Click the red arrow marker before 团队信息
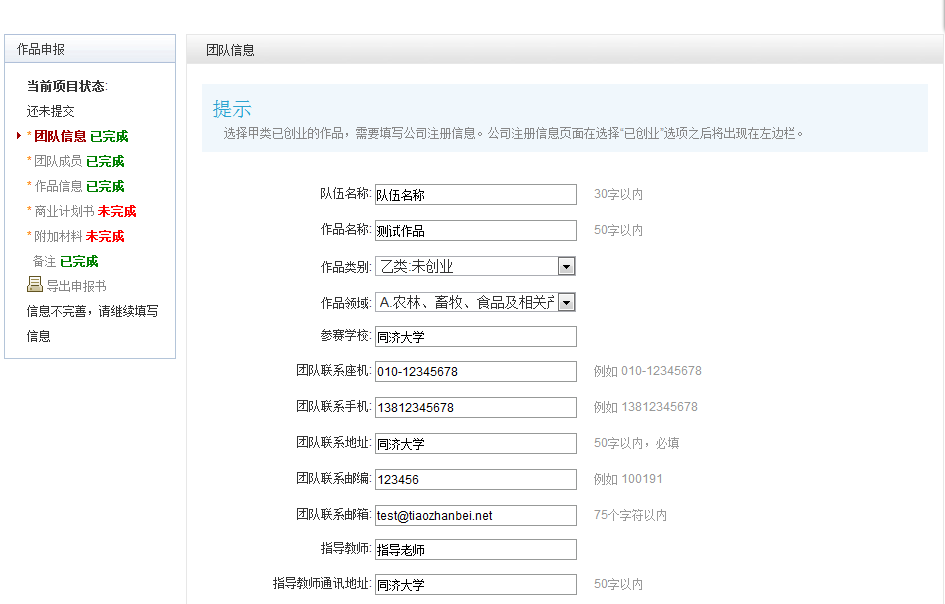The height and width of the screenshot is (604, 945). (19, 136)
